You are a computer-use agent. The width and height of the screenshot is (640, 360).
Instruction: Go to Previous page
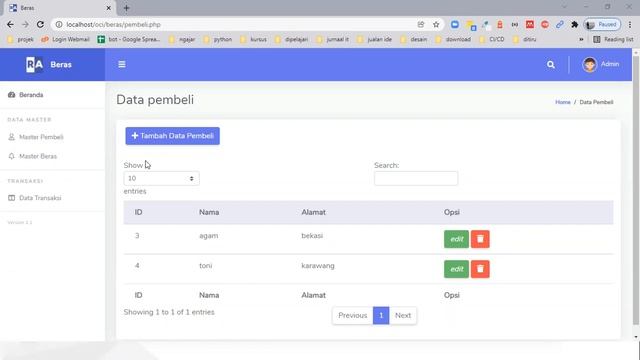click(x=353, y=316)
